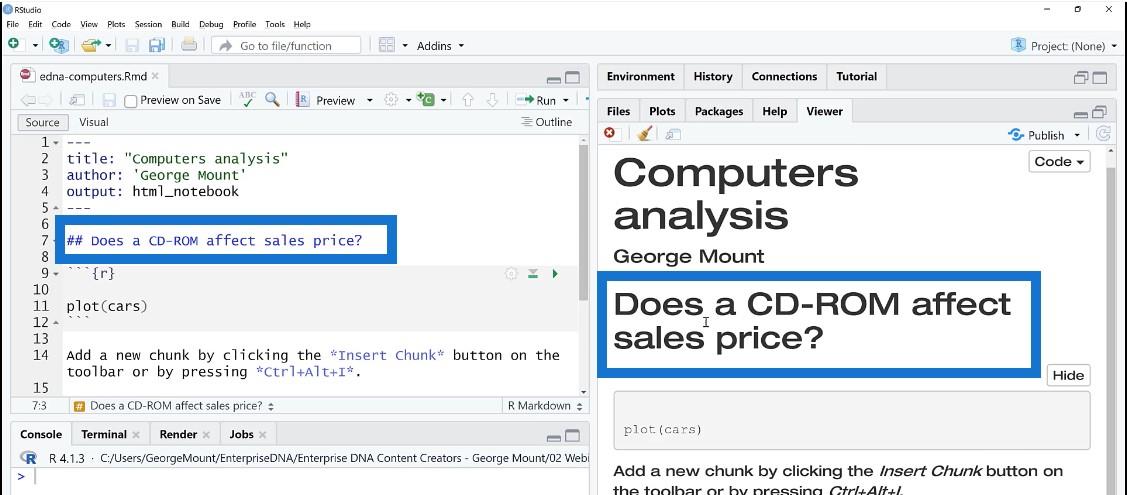Open the Project: (None) menu
1127x495 pixels.
[x=1063, y=45]
